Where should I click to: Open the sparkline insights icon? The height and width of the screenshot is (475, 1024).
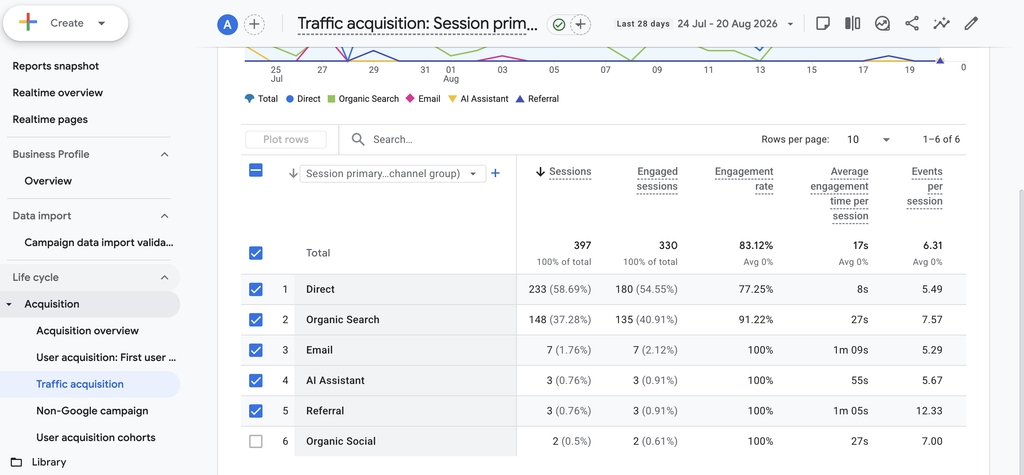[x=941, y=24]
